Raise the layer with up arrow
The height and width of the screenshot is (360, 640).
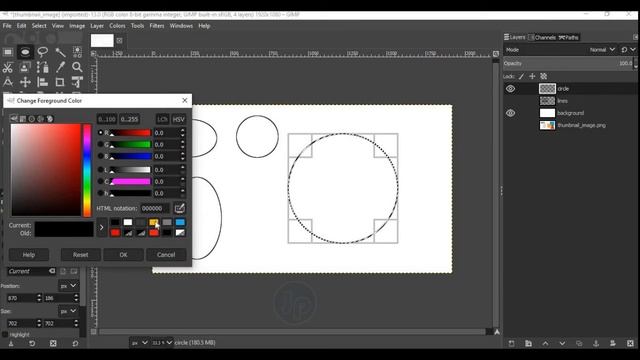(x=545, y=343)
